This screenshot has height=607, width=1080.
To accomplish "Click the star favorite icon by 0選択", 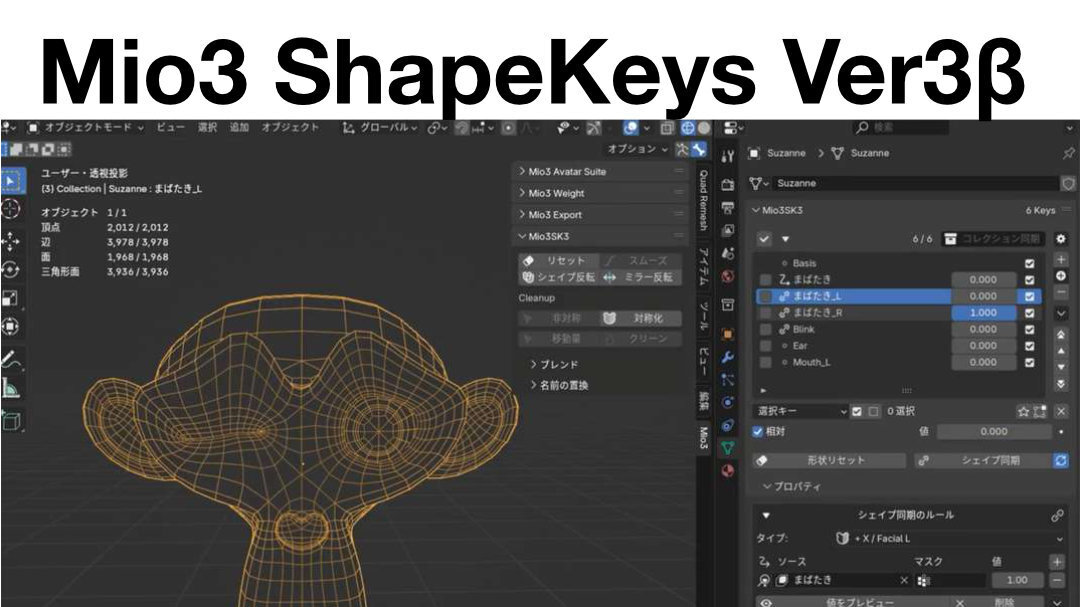I will tap(1024, 411).
